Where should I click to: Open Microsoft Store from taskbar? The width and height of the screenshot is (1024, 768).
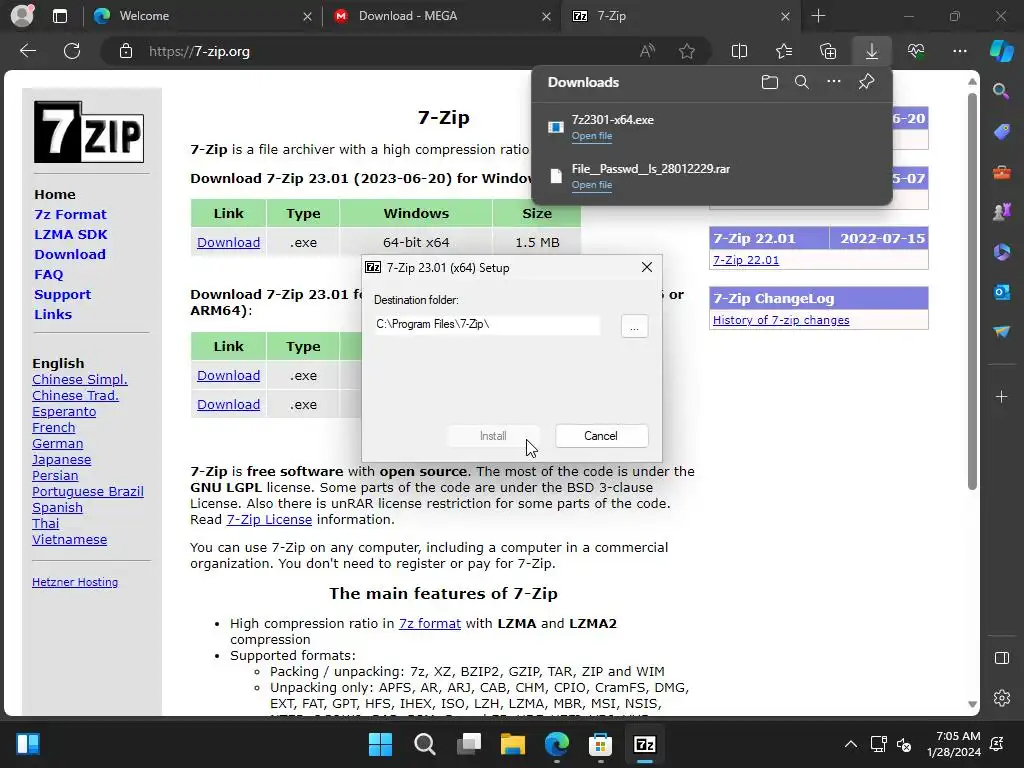[600, 744]
